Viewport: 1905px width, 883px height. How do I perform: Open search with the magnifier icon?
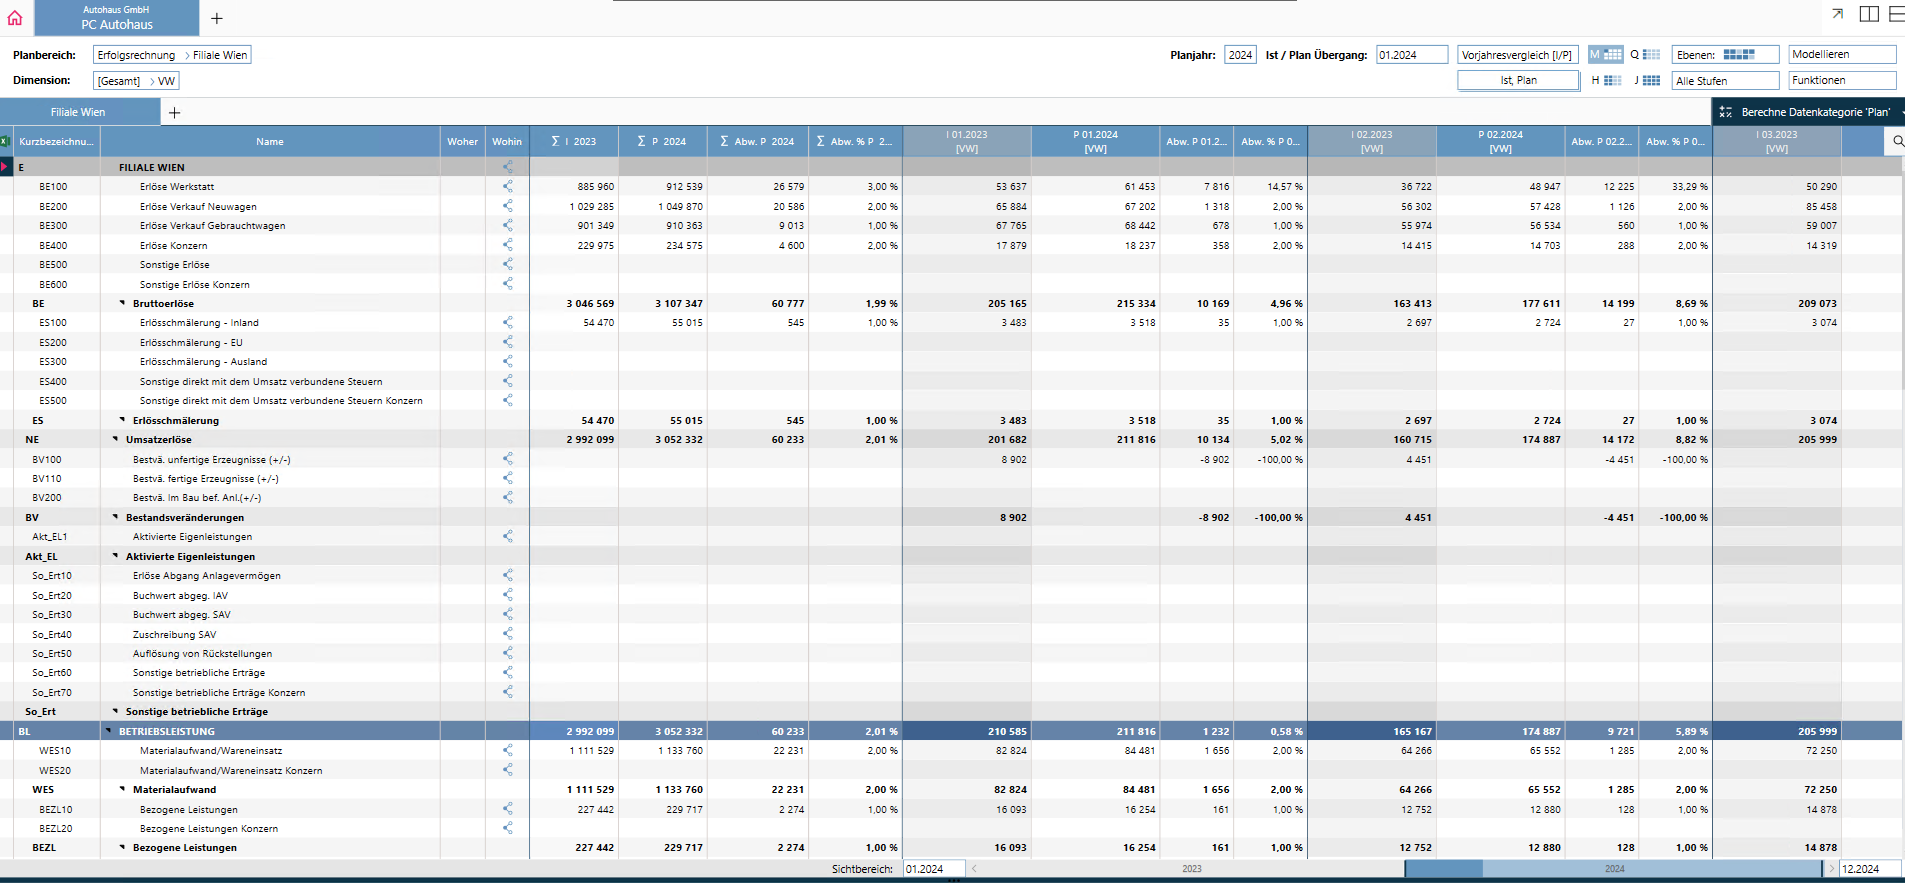click(1897, 141)
